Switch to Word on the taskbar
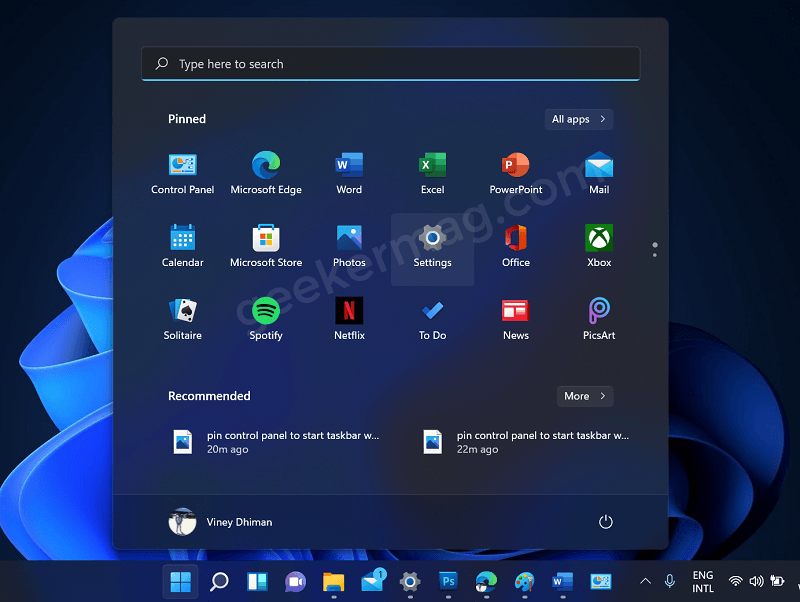Screen dimensions: 800x602 tap(562, 582)
